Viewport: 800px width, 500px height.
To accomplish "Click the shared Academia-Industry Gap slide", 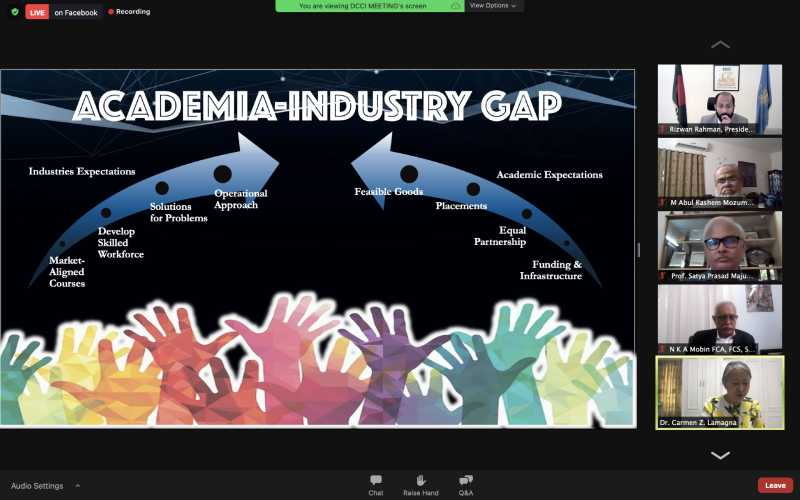I will [x=318, y=248].
